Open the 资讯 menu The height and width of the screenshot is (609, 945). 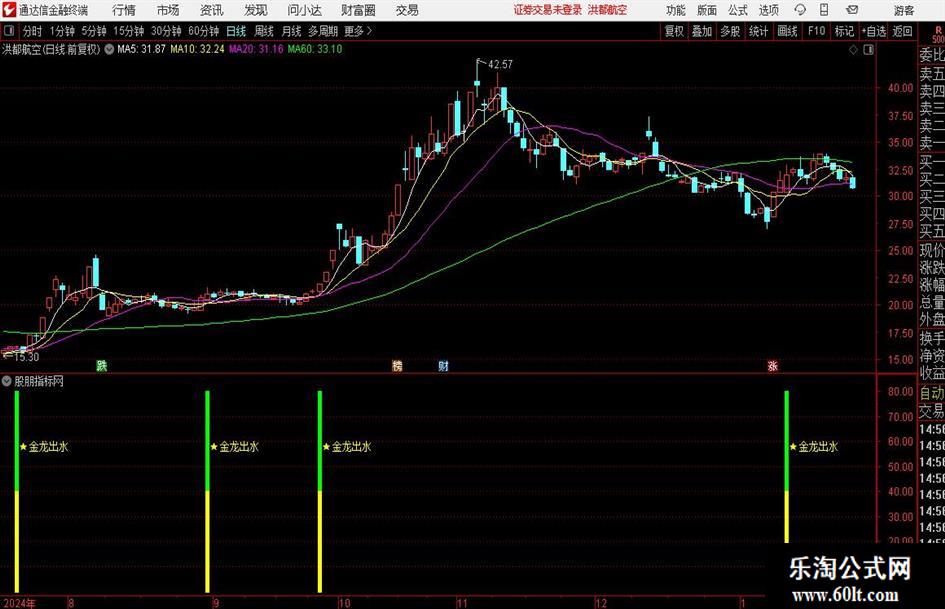click(x=212, y=10)
